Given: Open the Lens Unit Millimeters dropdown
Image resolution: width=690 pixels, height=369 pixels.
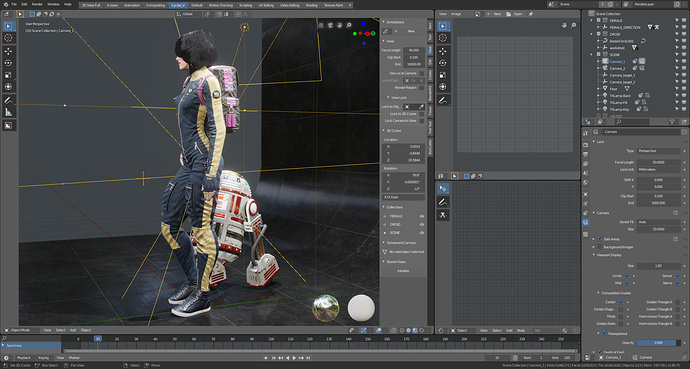Looking at the screenshot, I should (658, 169).
